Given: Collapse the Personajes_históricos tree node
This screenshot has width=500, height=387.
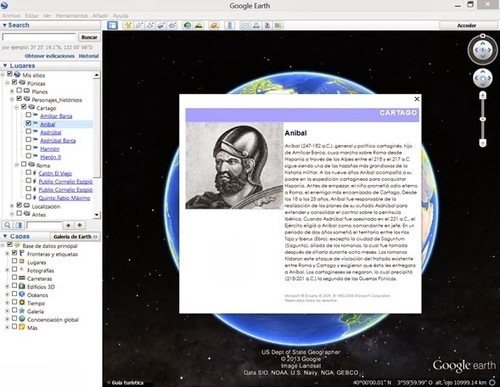Looking at the screenshot, I should click(x=12, y=99).
